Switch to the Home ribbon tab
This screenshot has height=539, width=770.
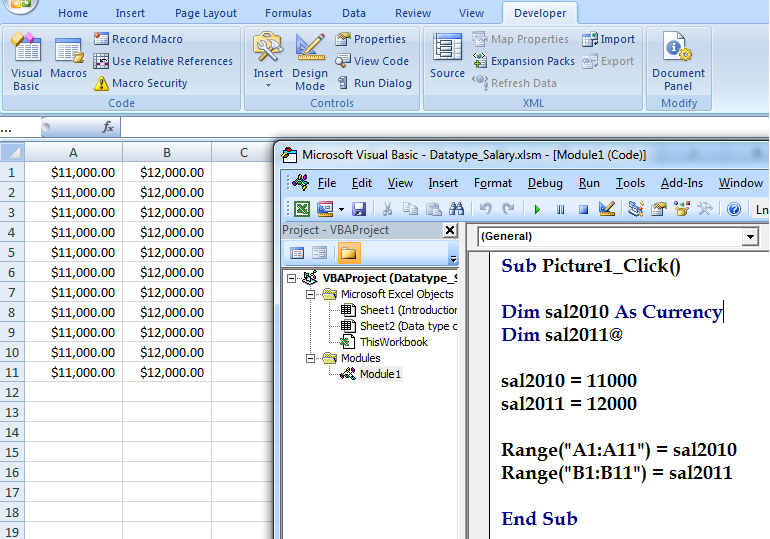73,13
